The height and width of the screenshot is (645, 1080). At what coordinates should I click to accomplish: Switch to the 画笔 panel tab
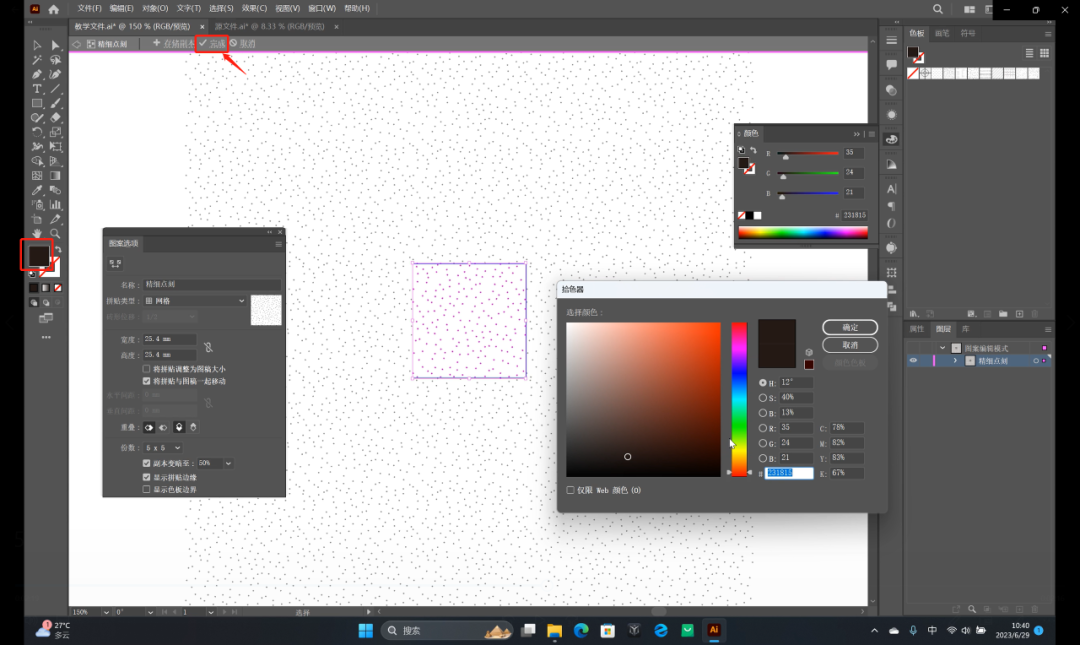coord(942,33)
